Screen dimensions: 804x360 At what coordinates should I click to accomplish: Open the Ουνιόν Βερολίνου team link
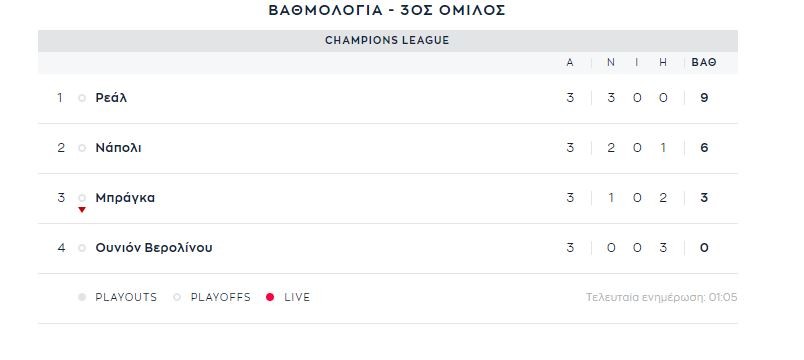coord(154,248)
